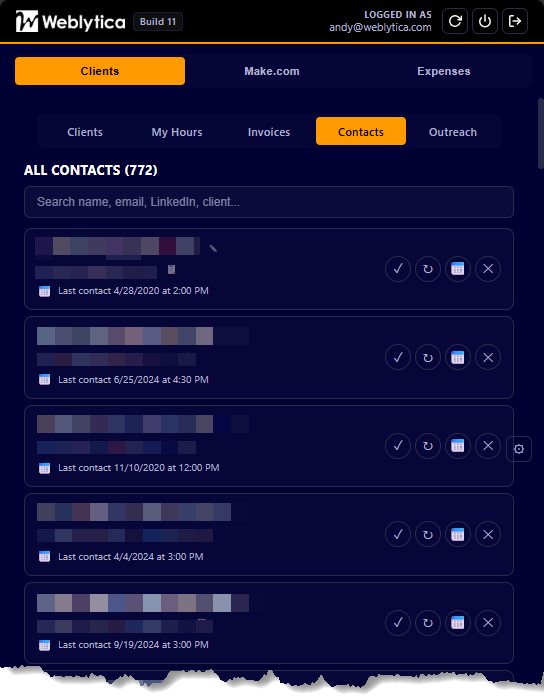Focus the contact search field

coord(269,202)
